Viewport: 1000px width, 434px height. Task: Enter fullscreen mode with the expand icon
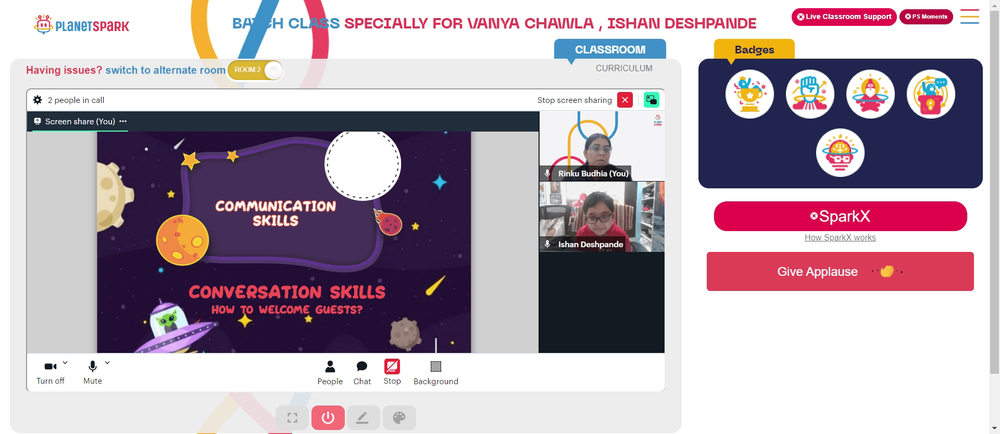pos(292,418)
